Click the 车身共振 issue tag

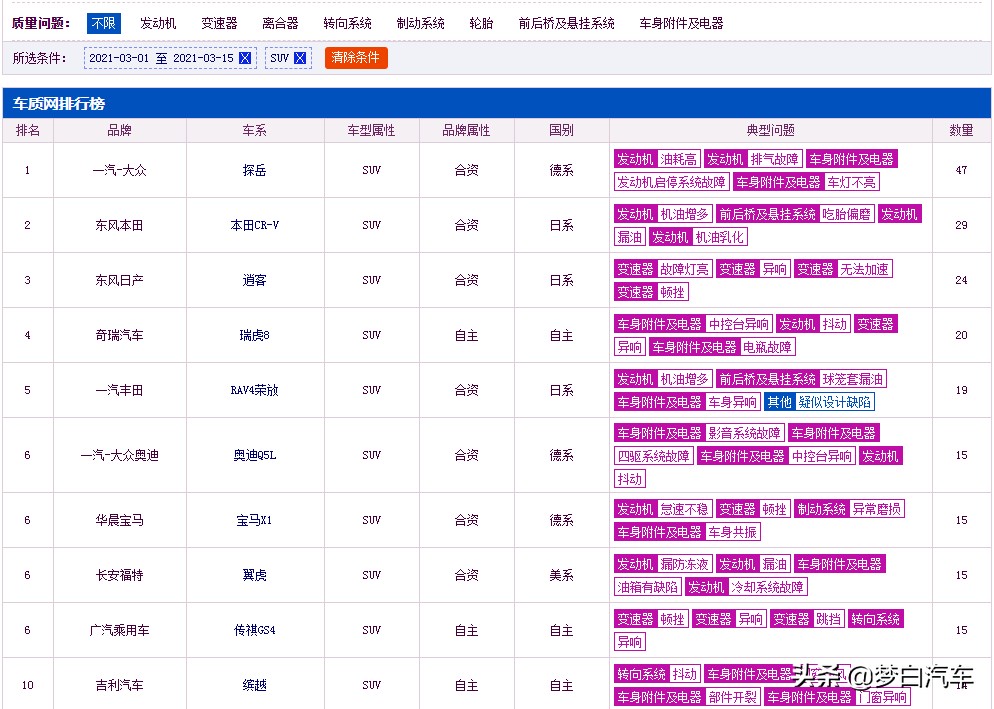[x=732, y=532]
